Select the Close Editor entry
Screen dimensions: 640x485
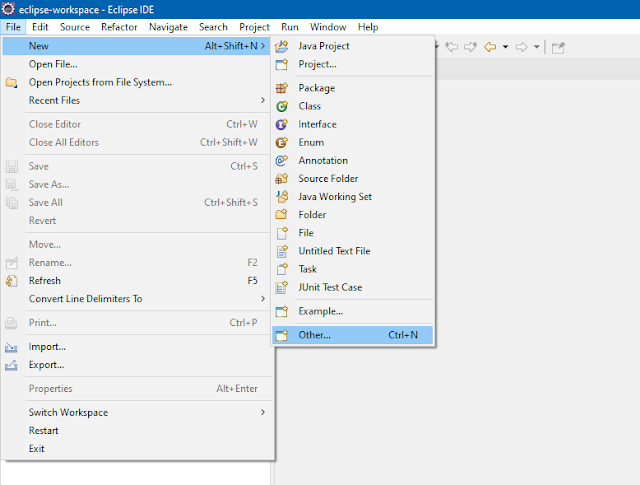137,124
